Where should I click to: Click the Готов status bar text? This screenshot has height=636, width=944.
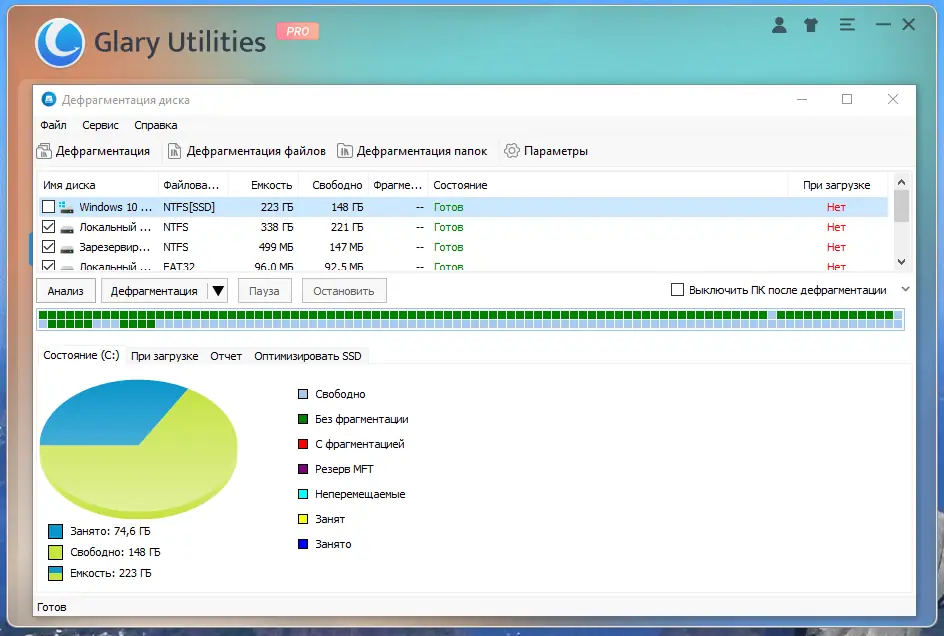52,607
